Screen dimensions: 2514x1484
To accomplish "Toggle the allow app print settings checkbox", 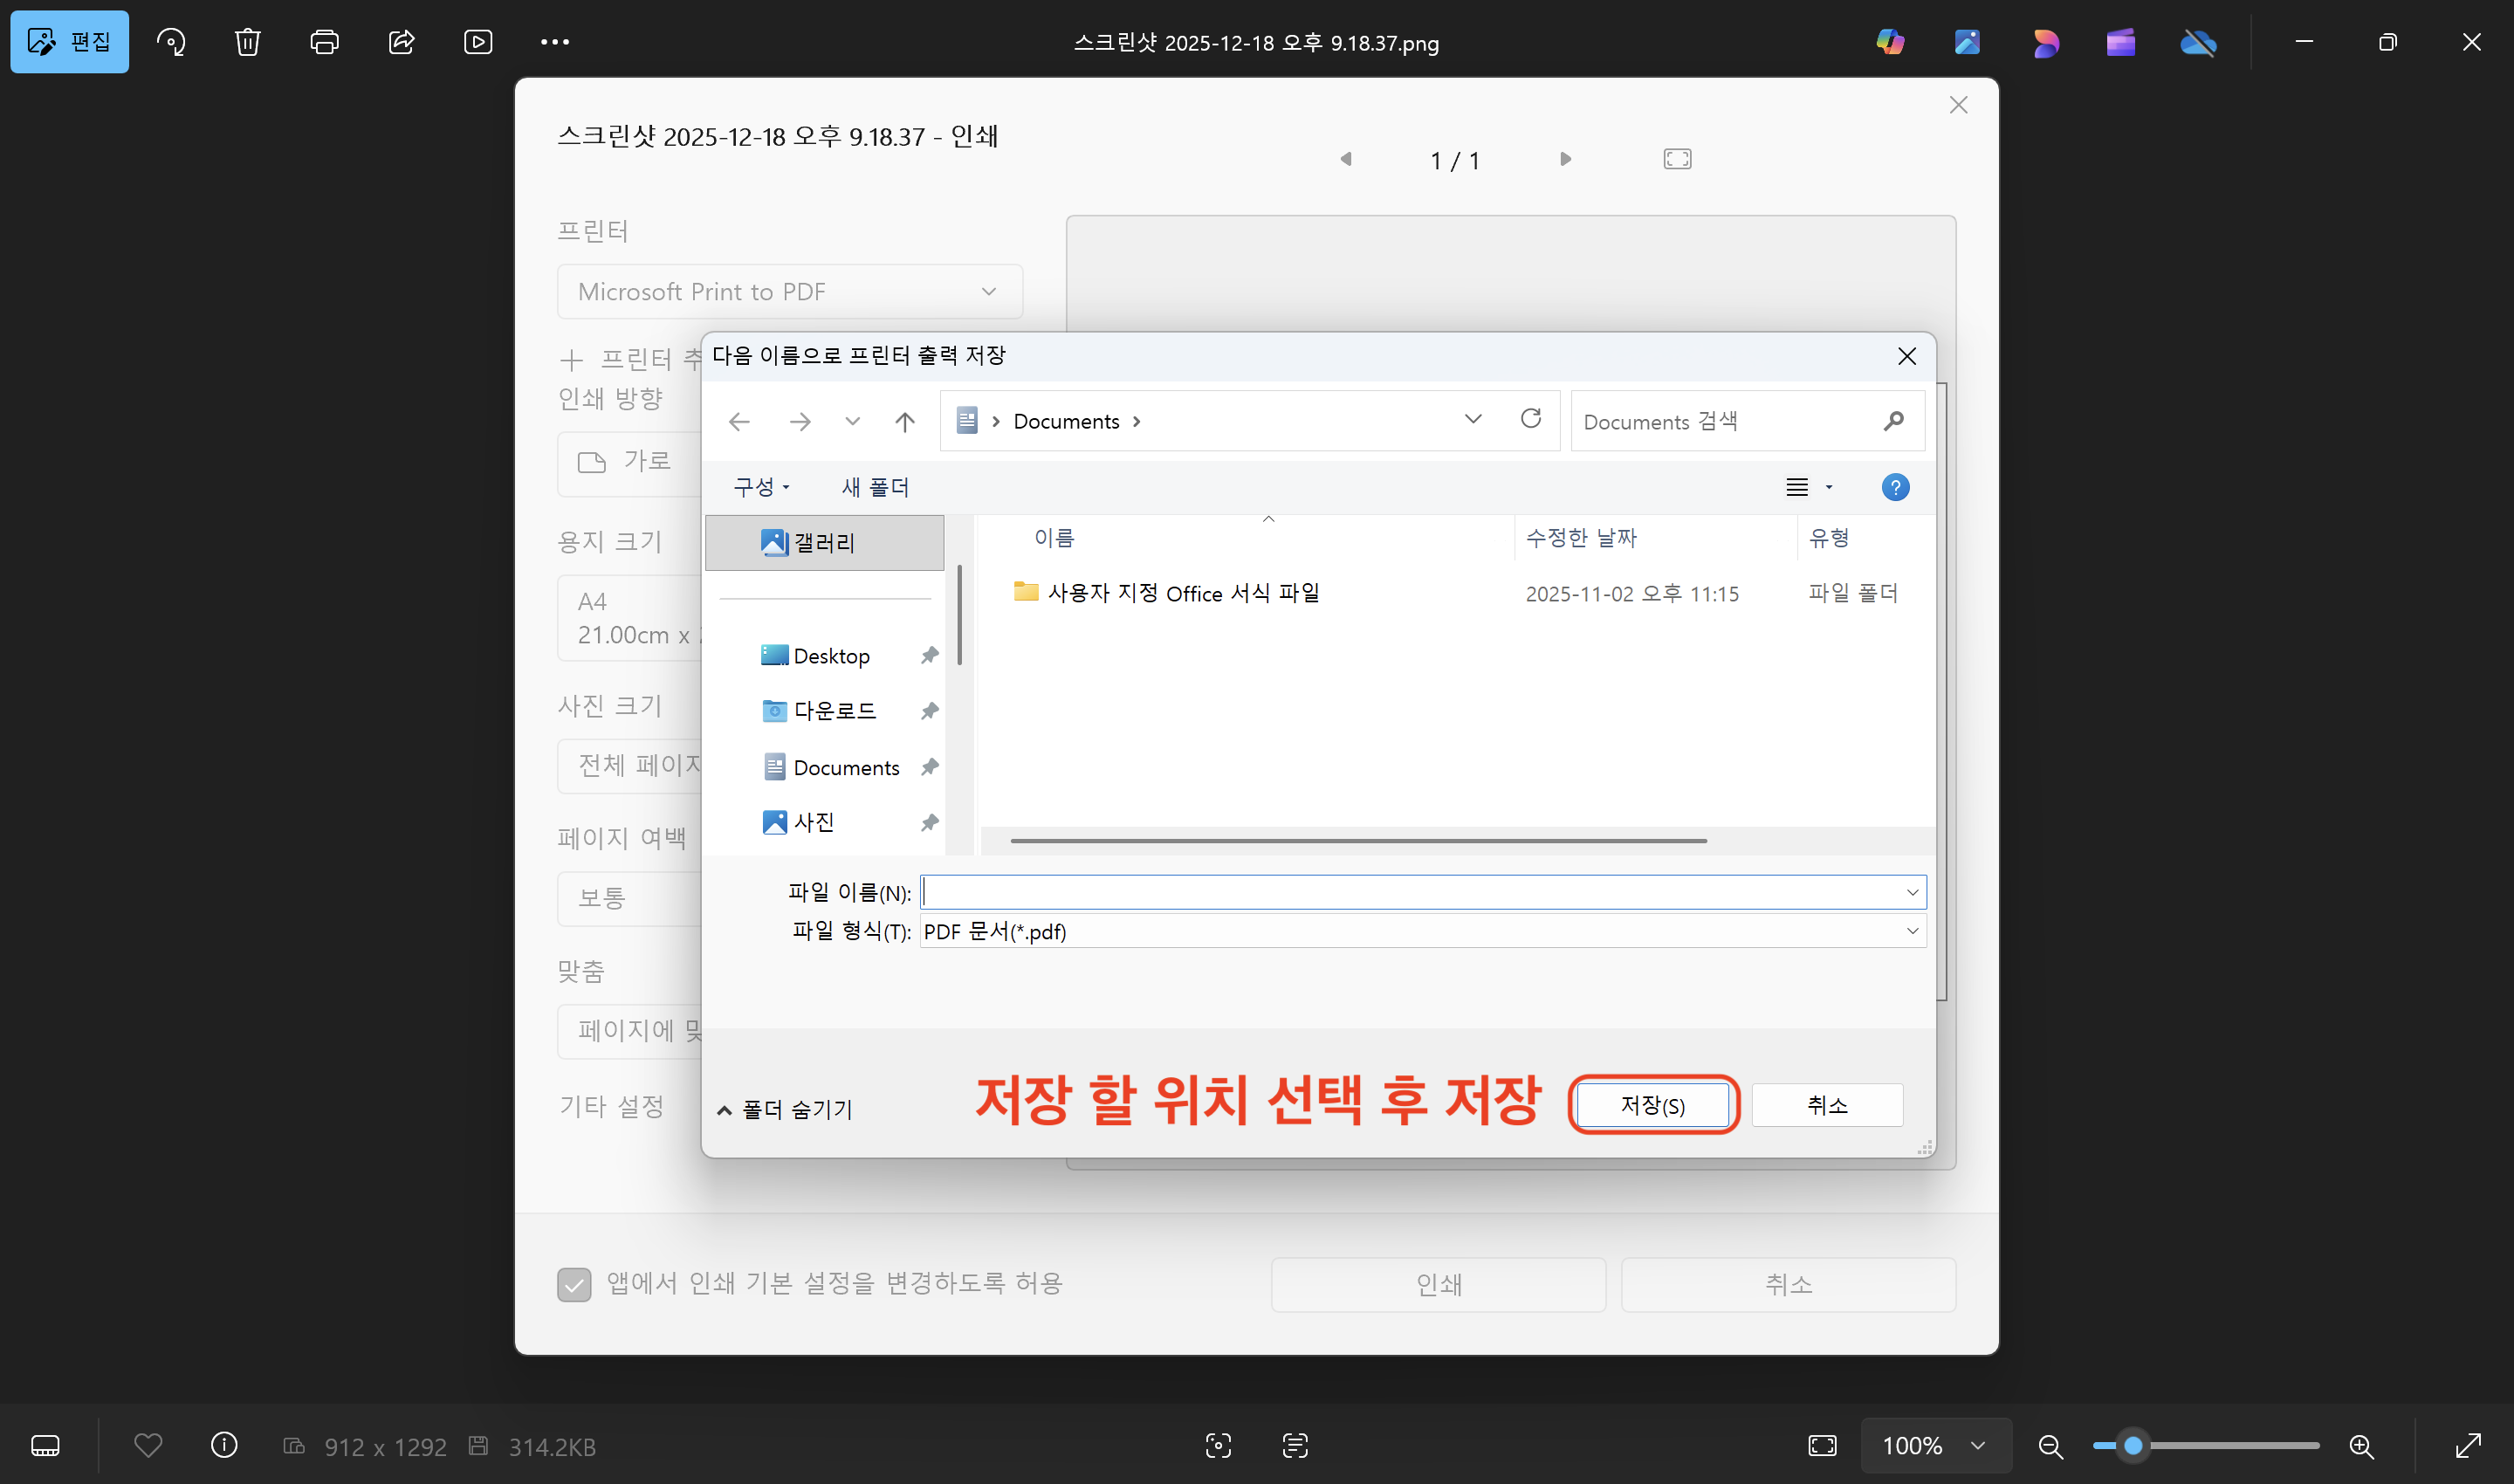I will [574, 1284].
